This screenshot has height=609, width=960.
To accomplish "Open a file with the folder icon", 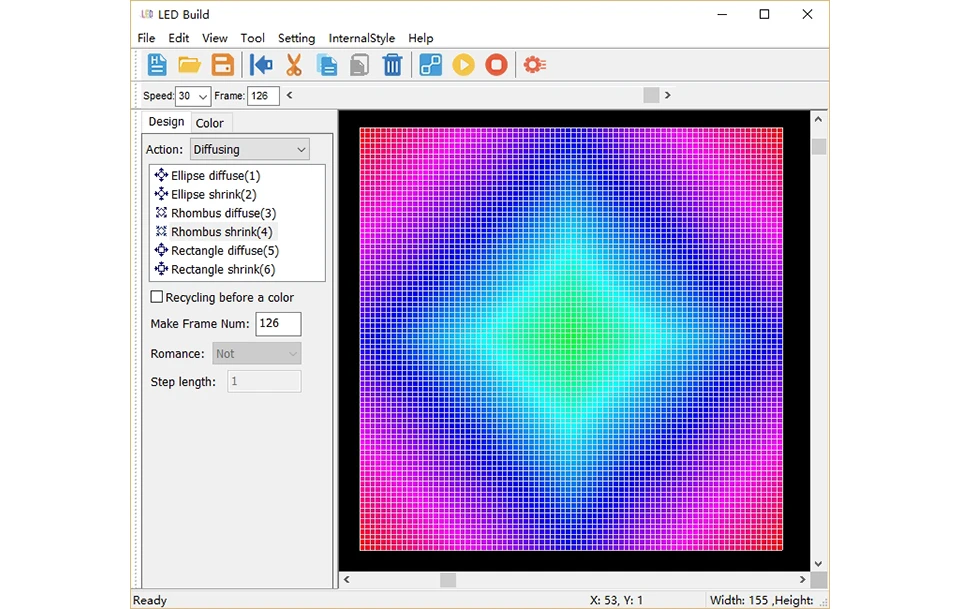I will (x=189, y=65).
